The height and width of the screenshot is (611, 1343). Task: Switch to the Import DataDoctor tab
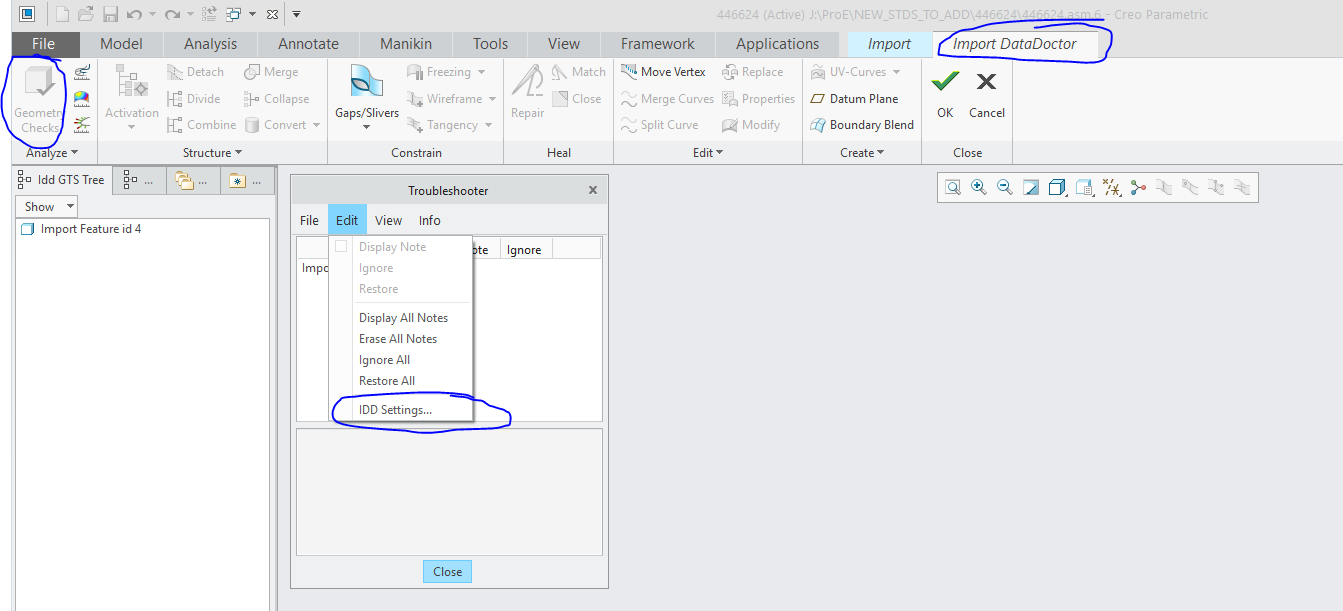(x=1013, y=44)
